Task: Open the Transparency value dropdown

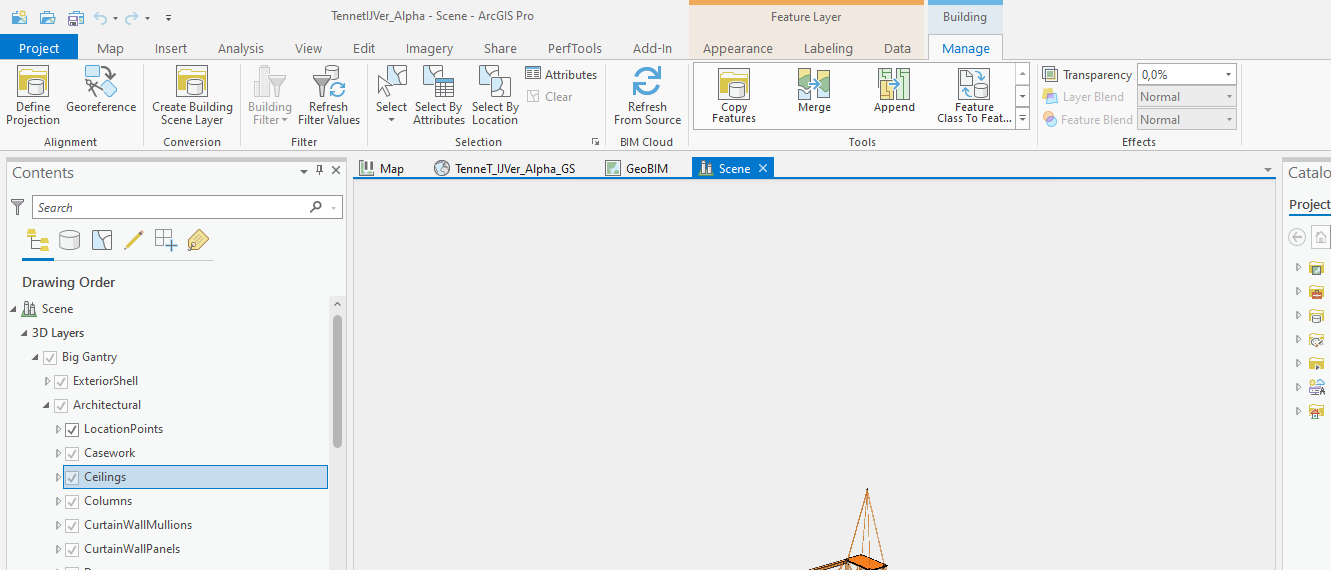Action: pyautogui.click(x=1228, y=74)
